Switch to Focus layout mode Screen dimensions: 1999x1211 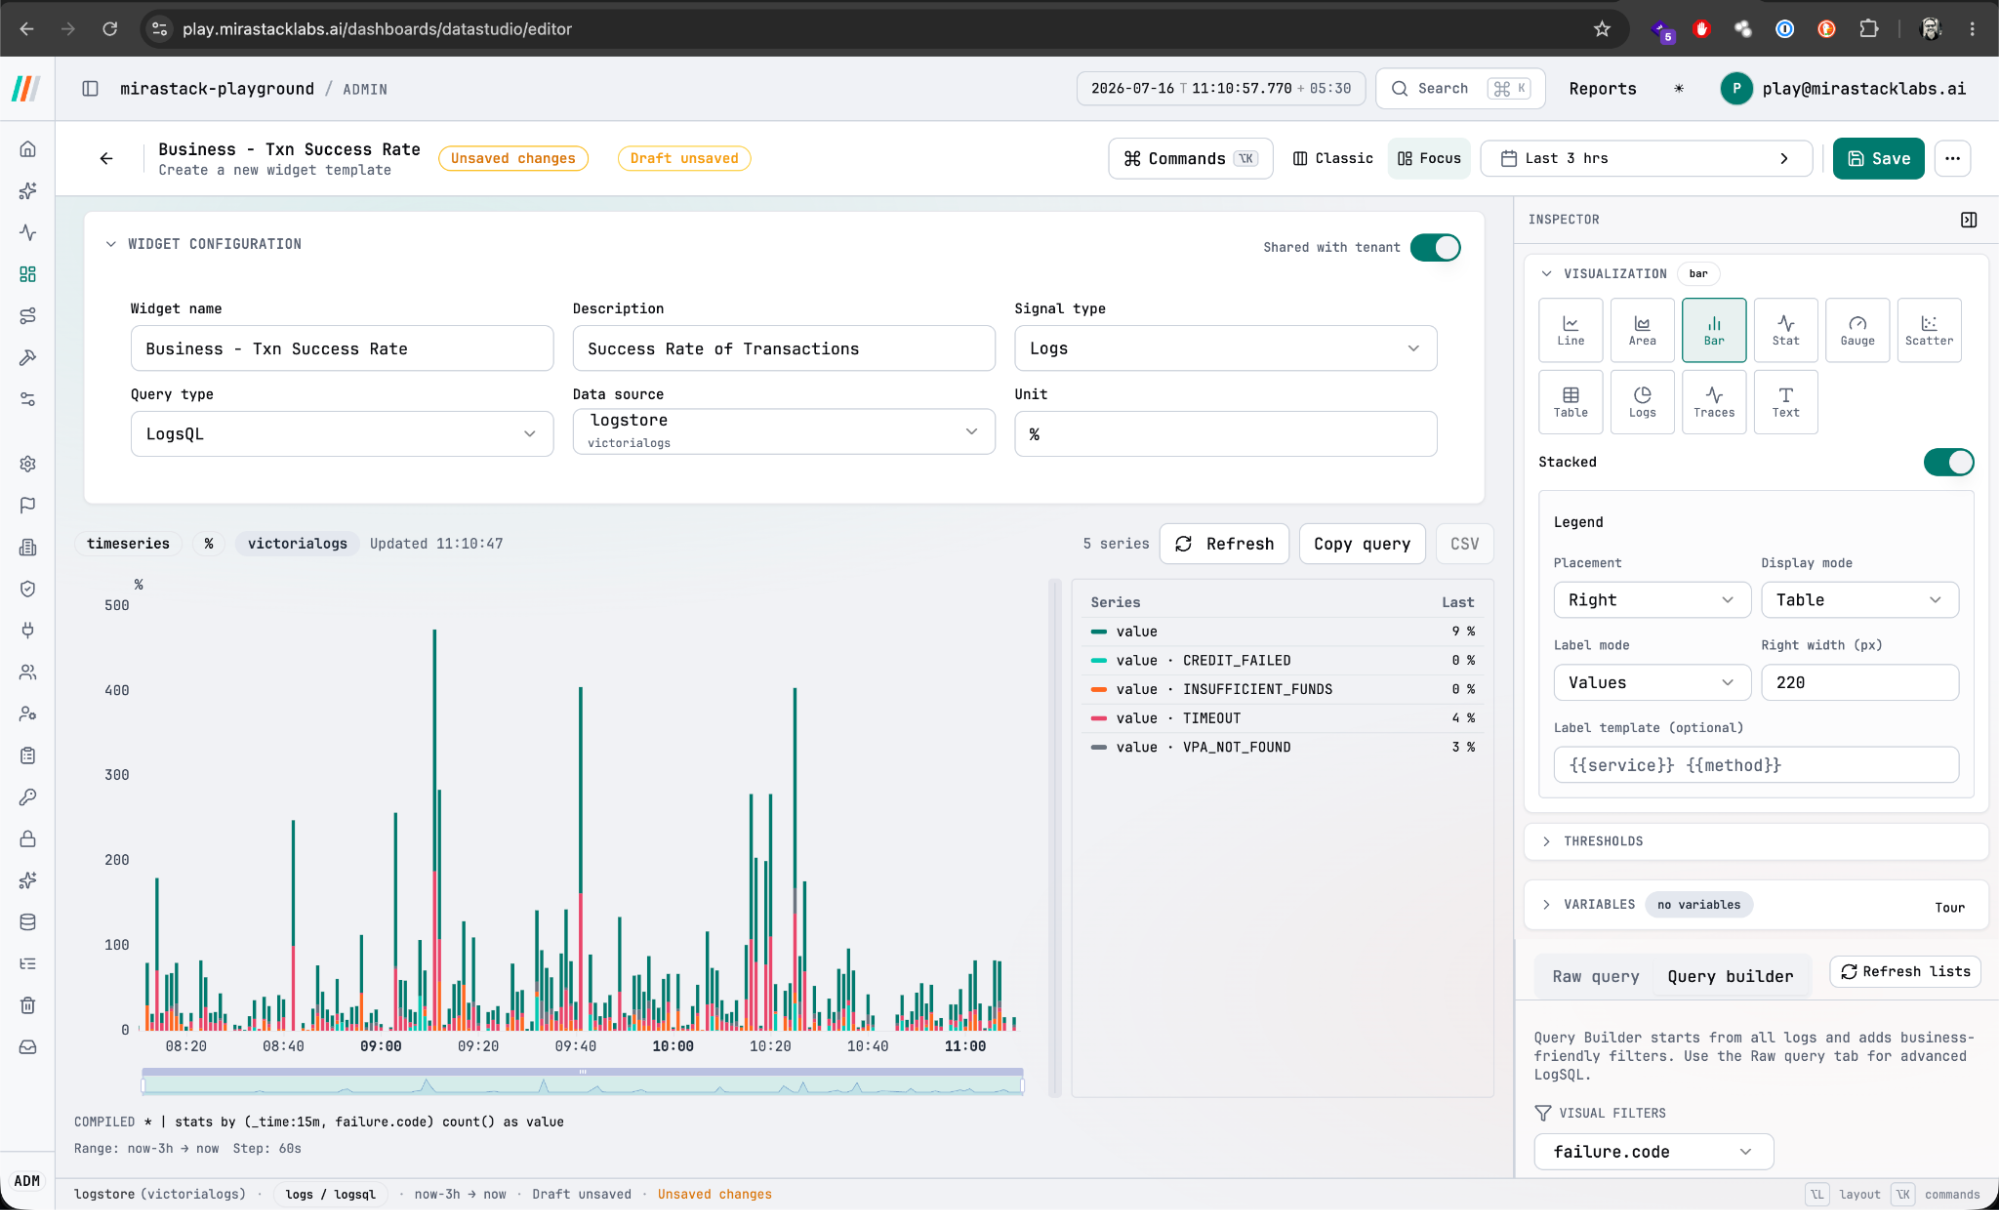[1429, 158]
